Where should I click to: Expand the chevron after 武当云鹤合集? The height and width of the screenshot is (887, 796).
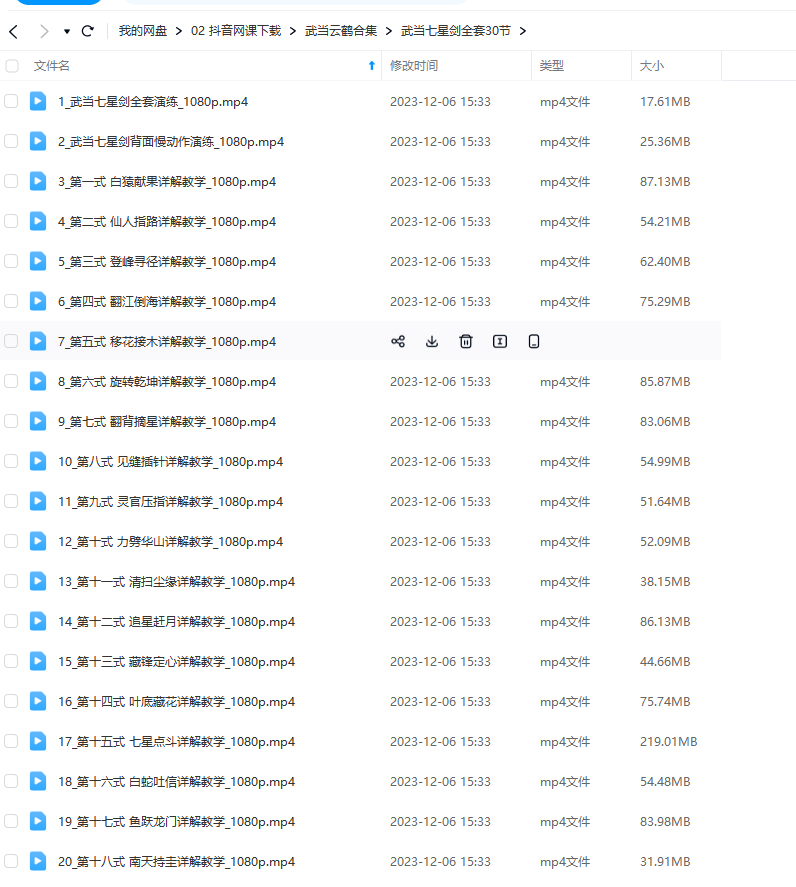tap(389, 31)
